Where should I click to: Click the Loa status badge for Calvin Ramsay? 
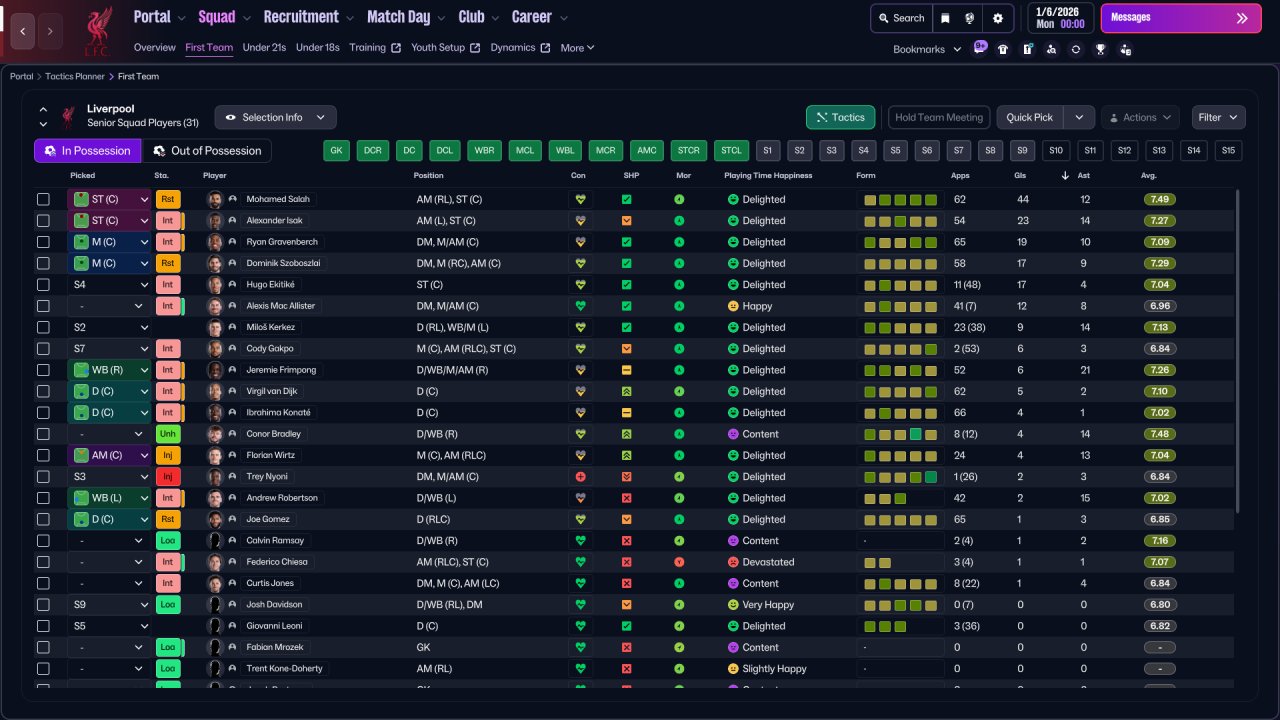(168, 541)
